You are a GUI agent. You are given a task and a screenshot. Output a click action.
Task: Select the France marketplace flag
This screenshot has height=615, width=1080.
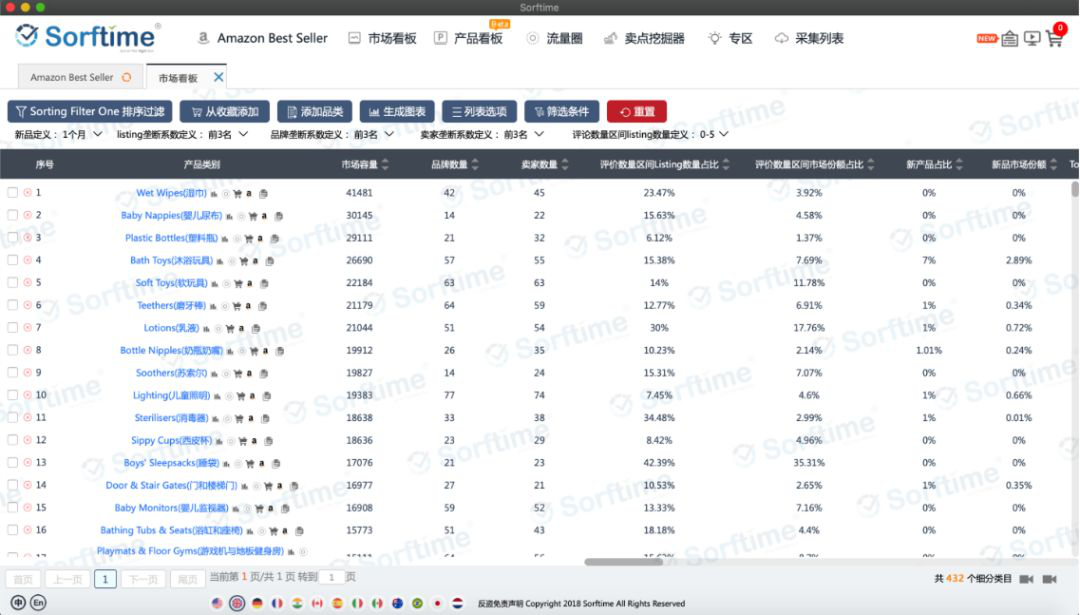pyautogui.click(x=277, y=603)
